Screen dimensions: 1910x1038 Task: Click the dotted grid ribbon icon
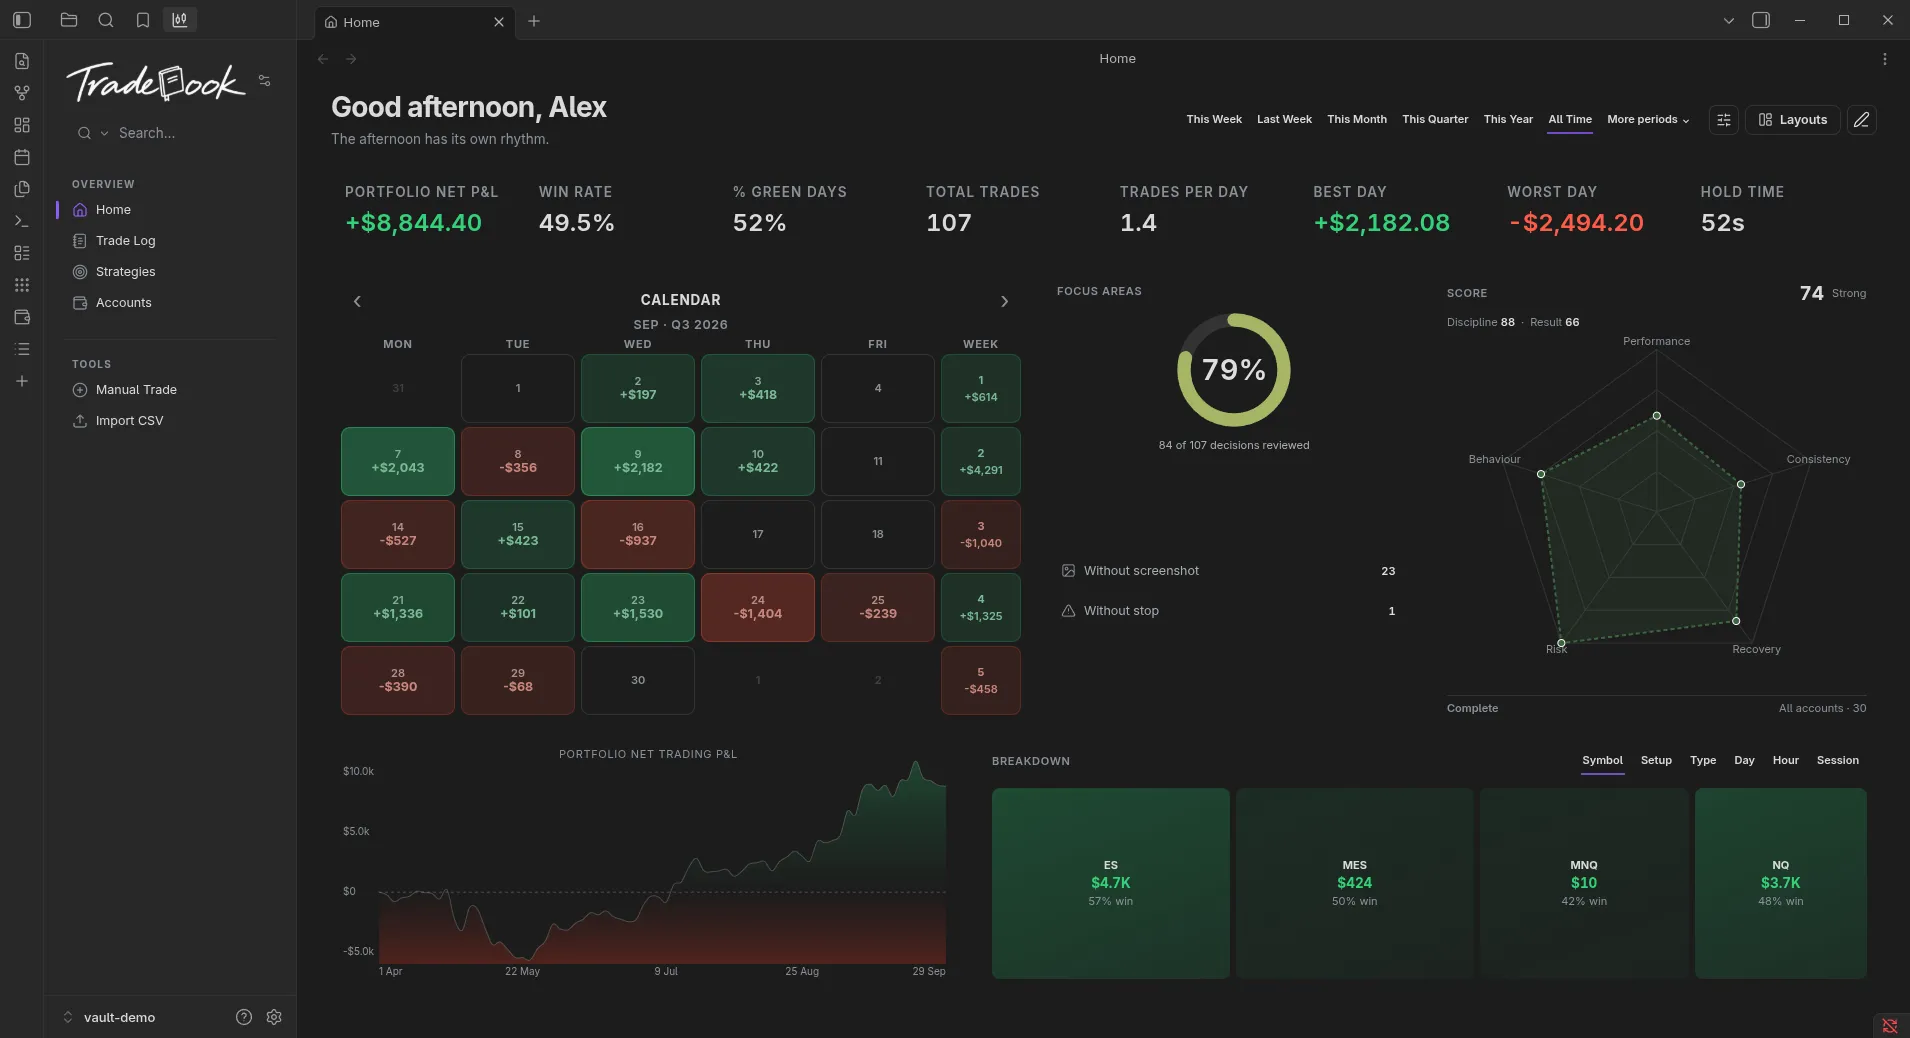[x=22, y=285]
